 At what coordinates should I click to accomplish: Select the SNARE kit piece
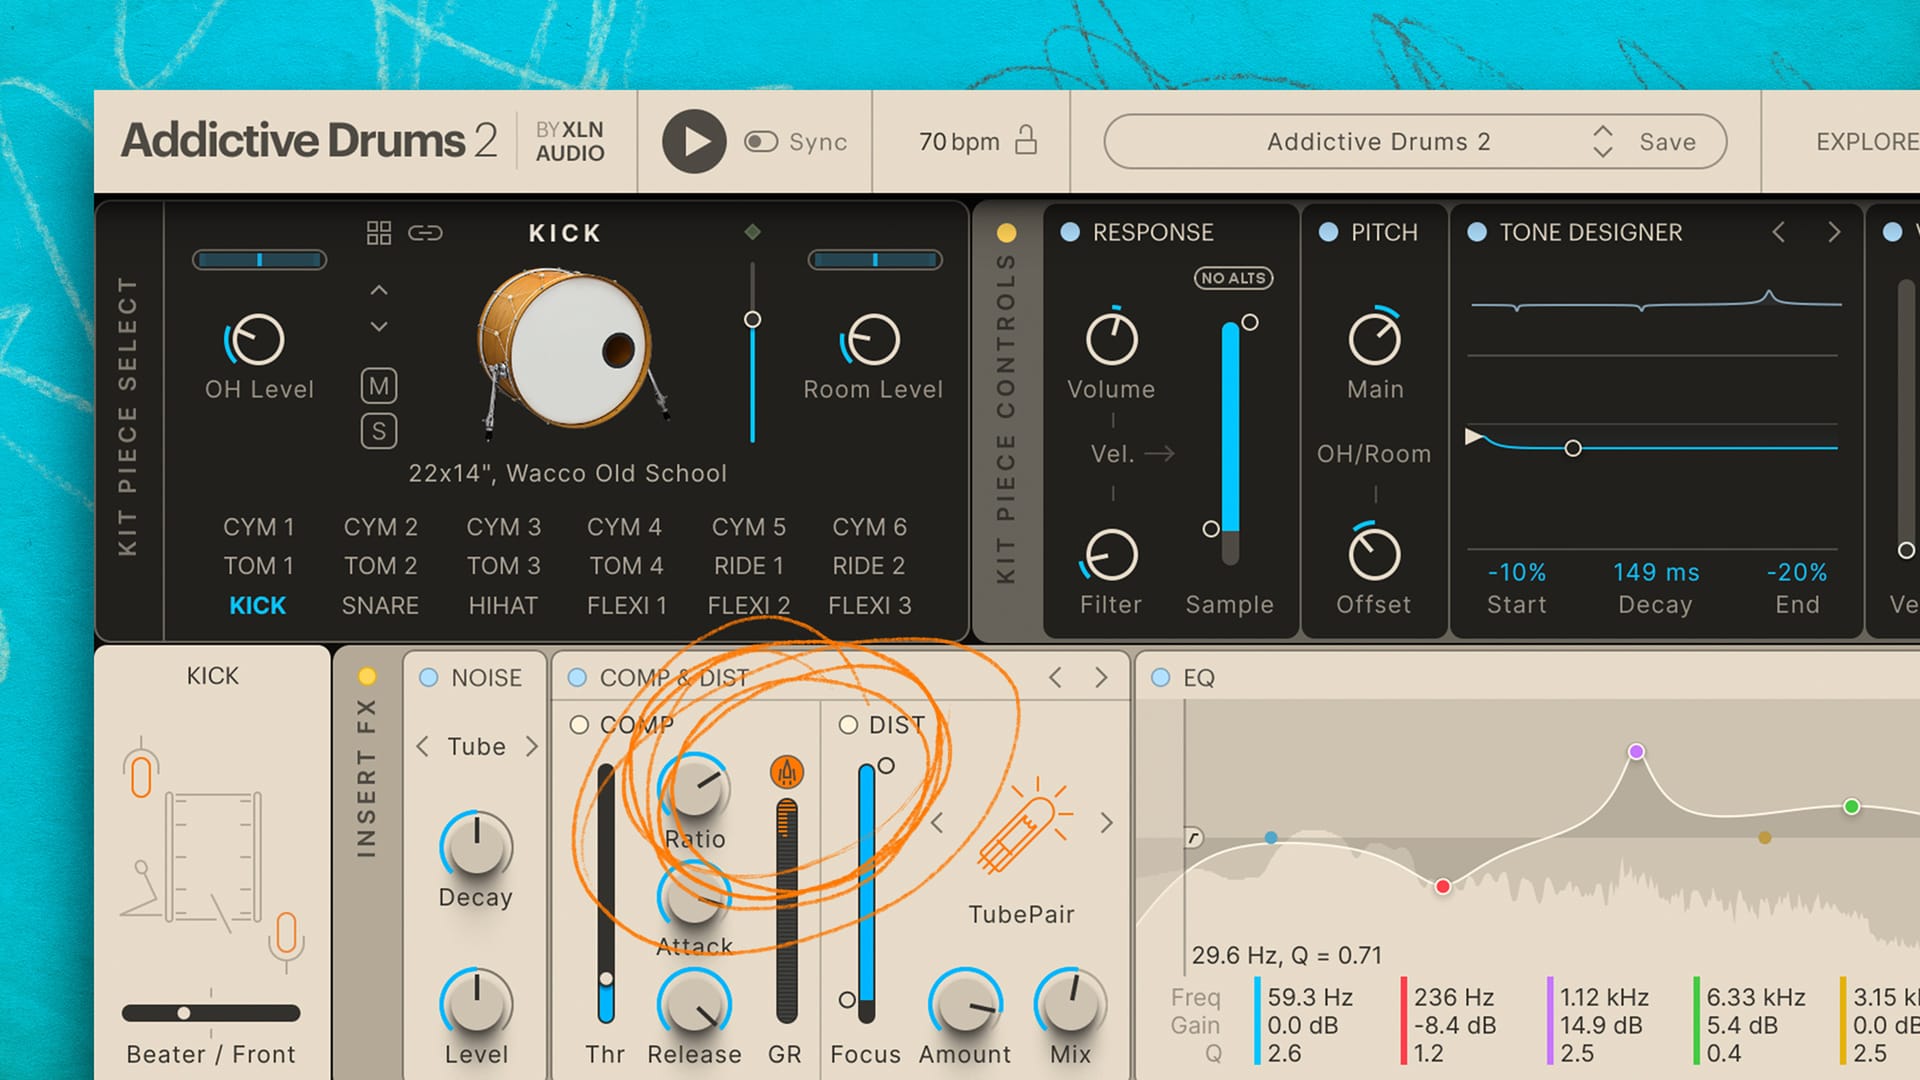(x=380, y=605)
